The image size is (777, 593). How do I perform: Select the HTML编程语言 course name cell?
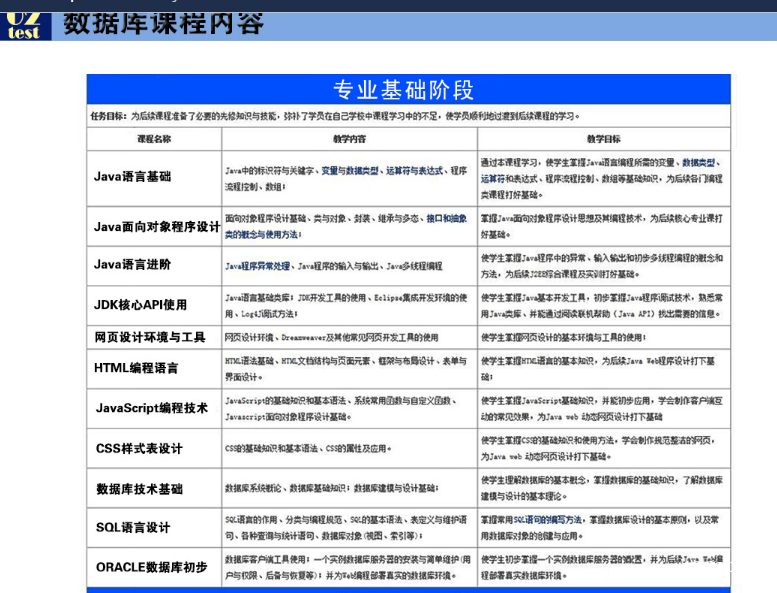154,369
